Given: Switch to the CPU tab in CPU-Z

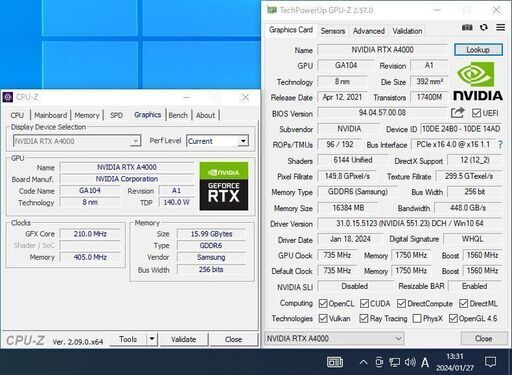Looking at the screenshot, I should pos(17,115).
